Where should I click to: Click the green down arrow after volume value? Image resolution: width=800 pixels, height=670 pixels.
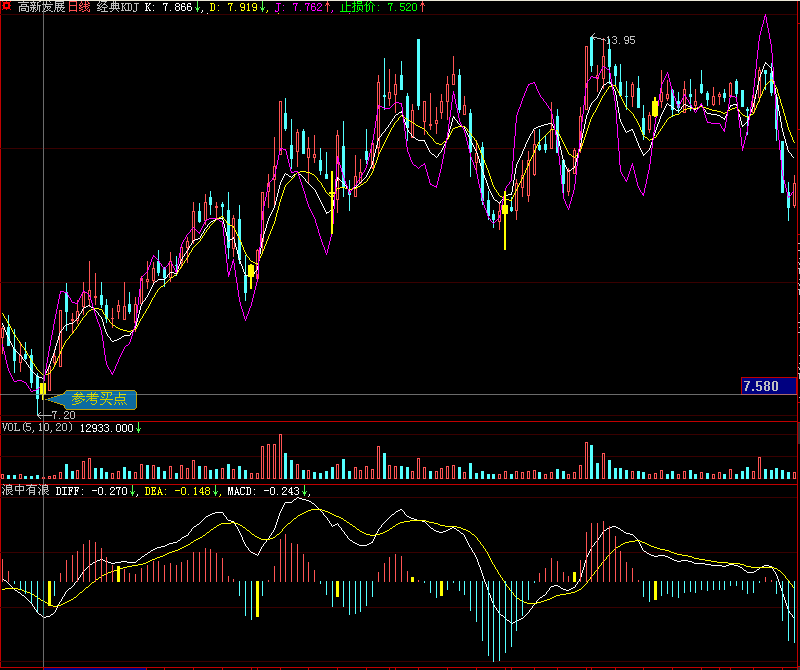(x=138, y=428)
